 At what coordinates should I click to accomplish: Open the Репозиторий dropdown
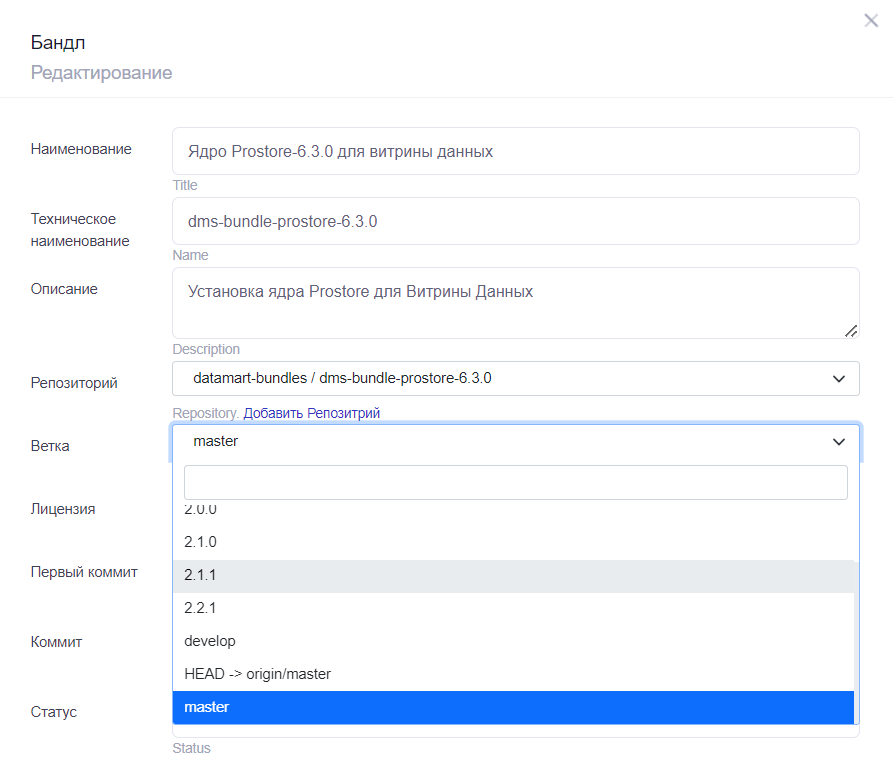coord(500,378)
